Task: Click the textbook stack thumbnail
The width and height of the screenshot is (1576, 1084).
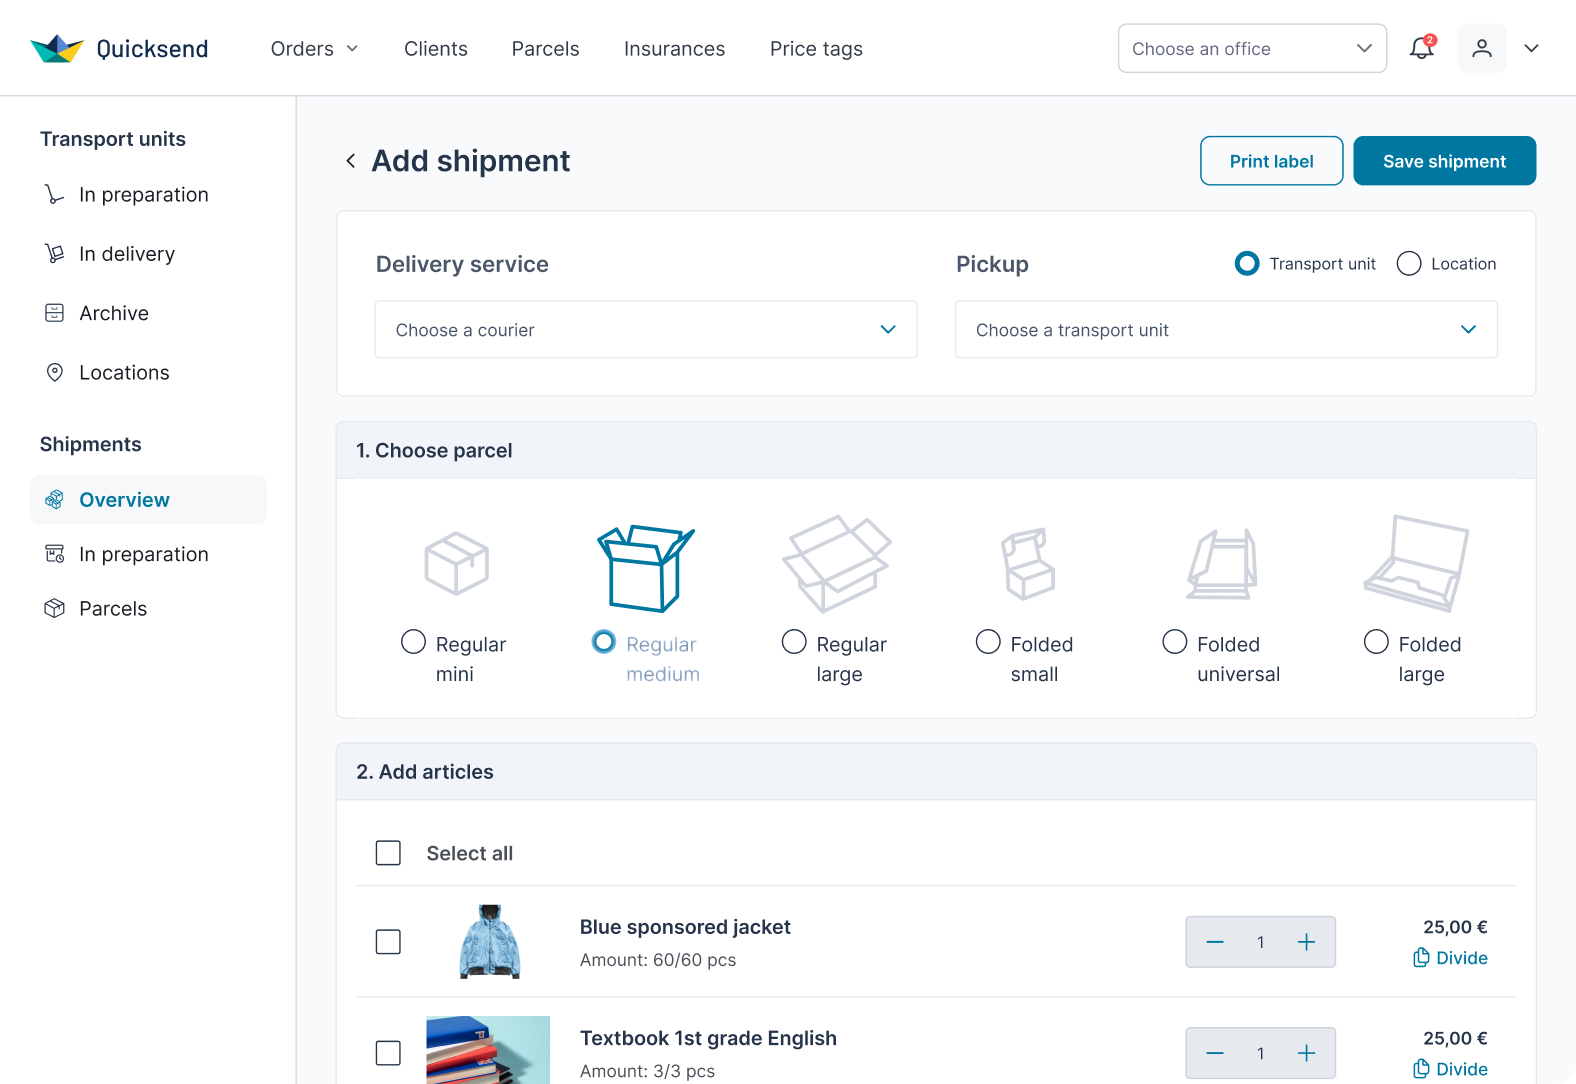Action: (x=488, y=1050)
